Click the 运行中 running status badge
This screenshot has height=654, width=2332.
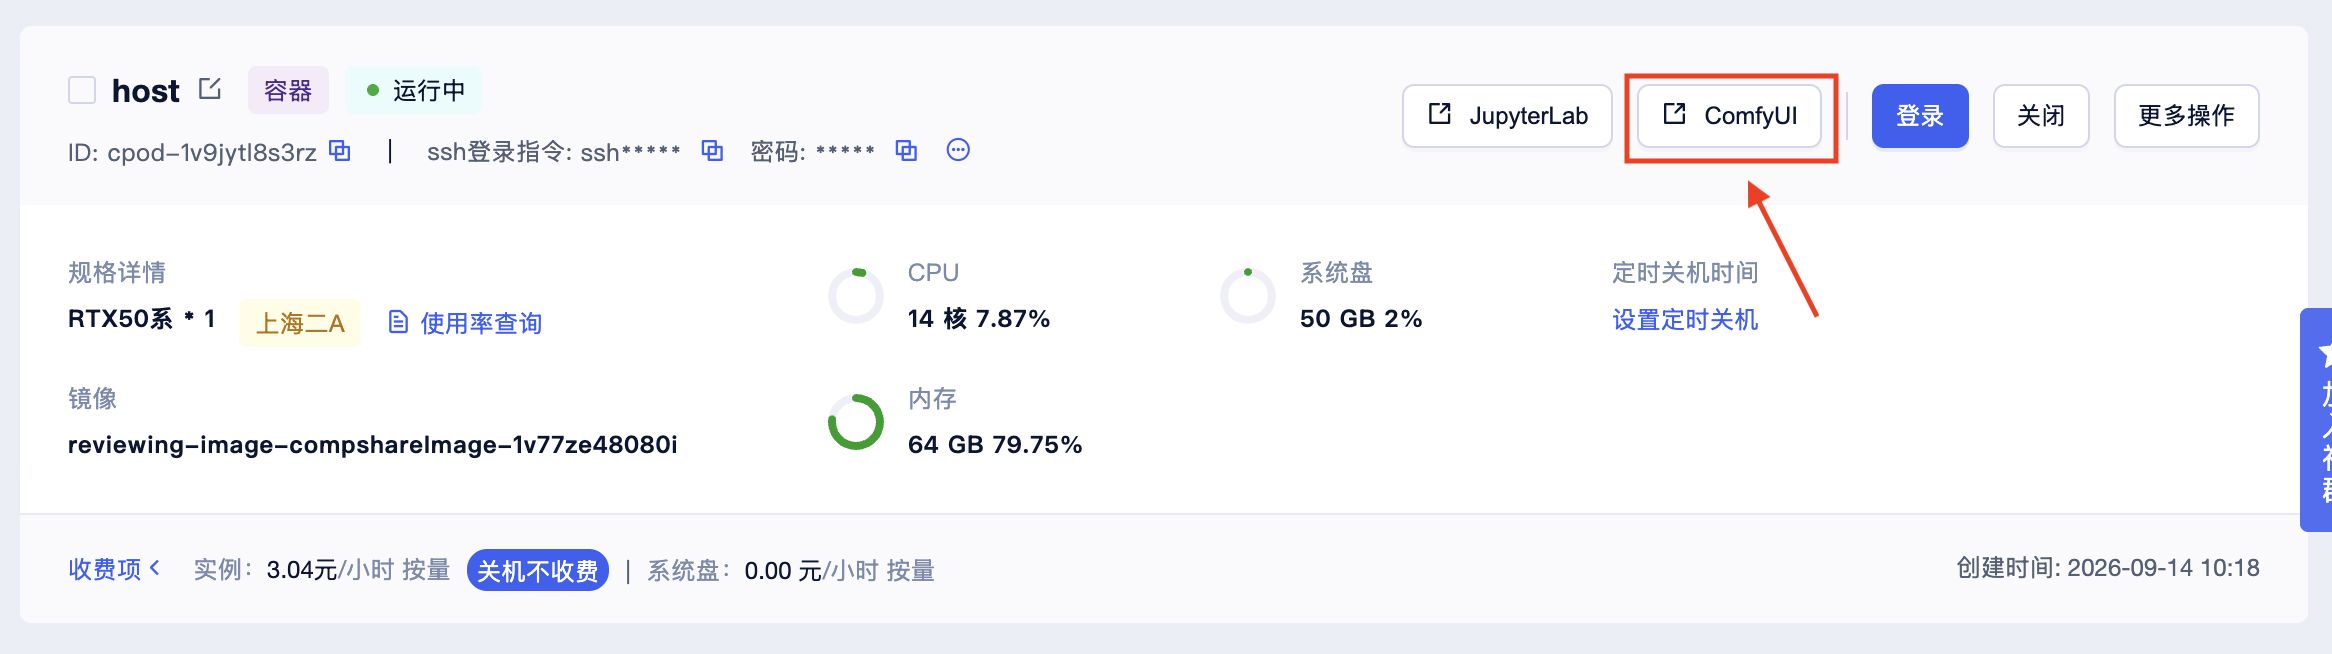tap(414, 91)
